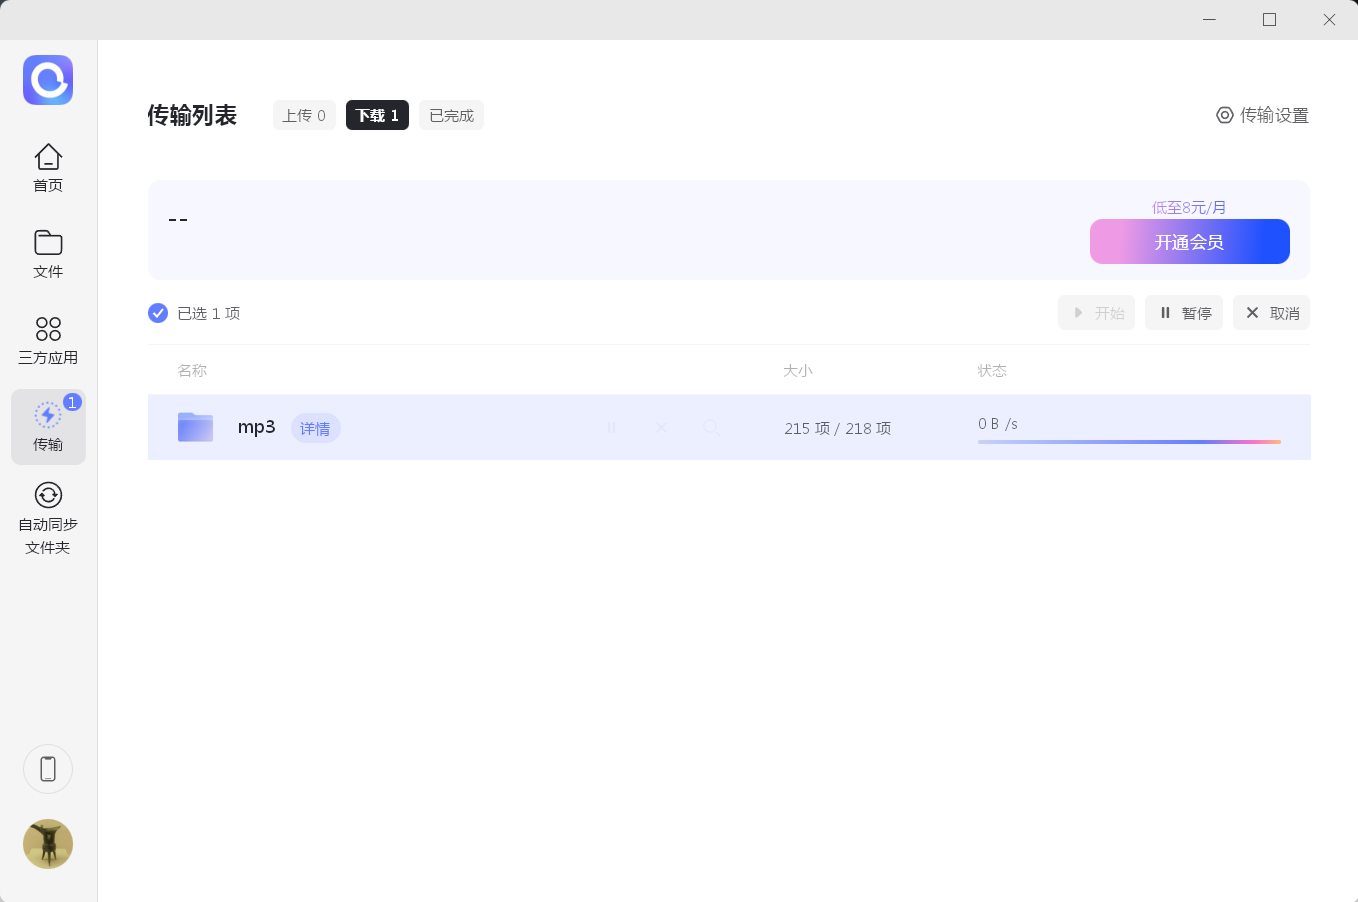Viewport: 1358px width, 902px height.
Task: Go to 文件 files section
Action: click(x=48, y=254)
